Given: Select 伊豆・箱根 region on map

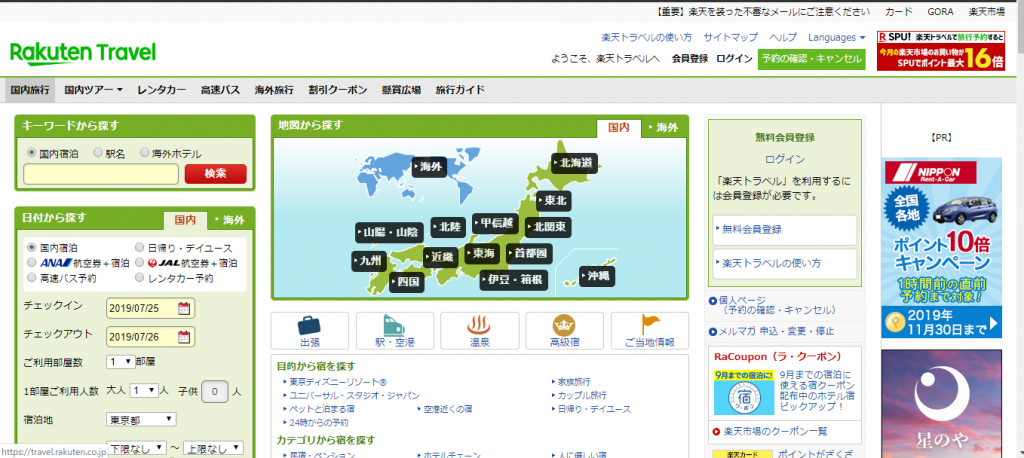Looking at the screenshot, I should [x=513, y=280].
